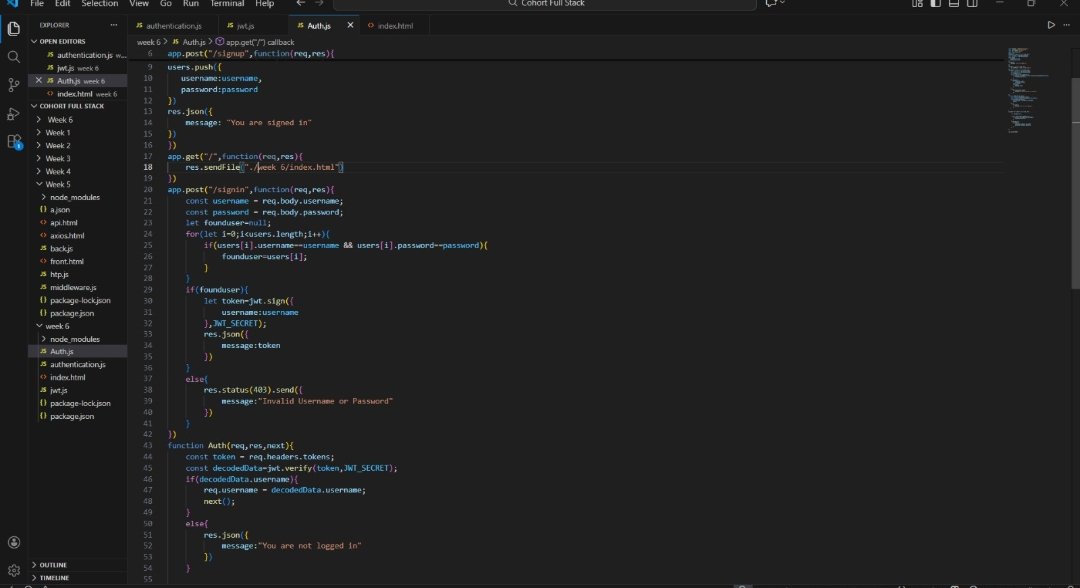The width and height of the screenshot is (1080, 588).
Task: Open the Search view in activity bar
Action: [x=13, y=57]
